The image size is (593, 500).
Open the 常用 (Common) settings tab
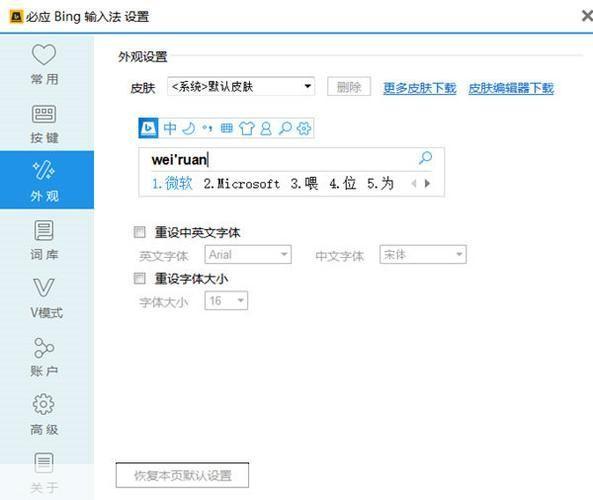pyautogui.click(x=47, y=64)
